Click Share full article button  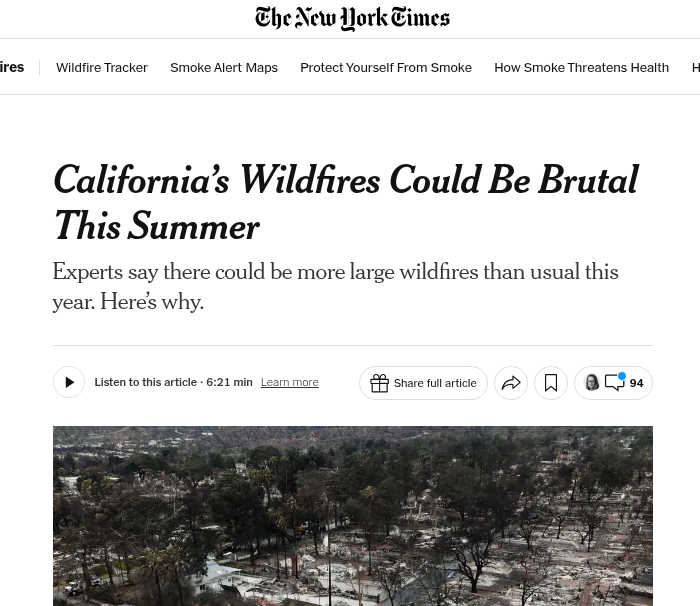[x=423, y=383]
